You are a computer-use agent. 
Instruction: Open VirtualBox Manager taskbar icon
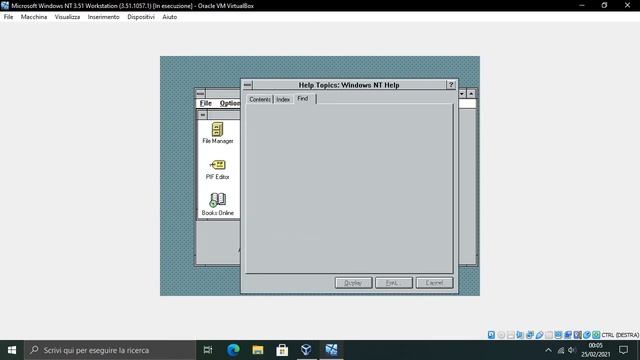[307, 350]
